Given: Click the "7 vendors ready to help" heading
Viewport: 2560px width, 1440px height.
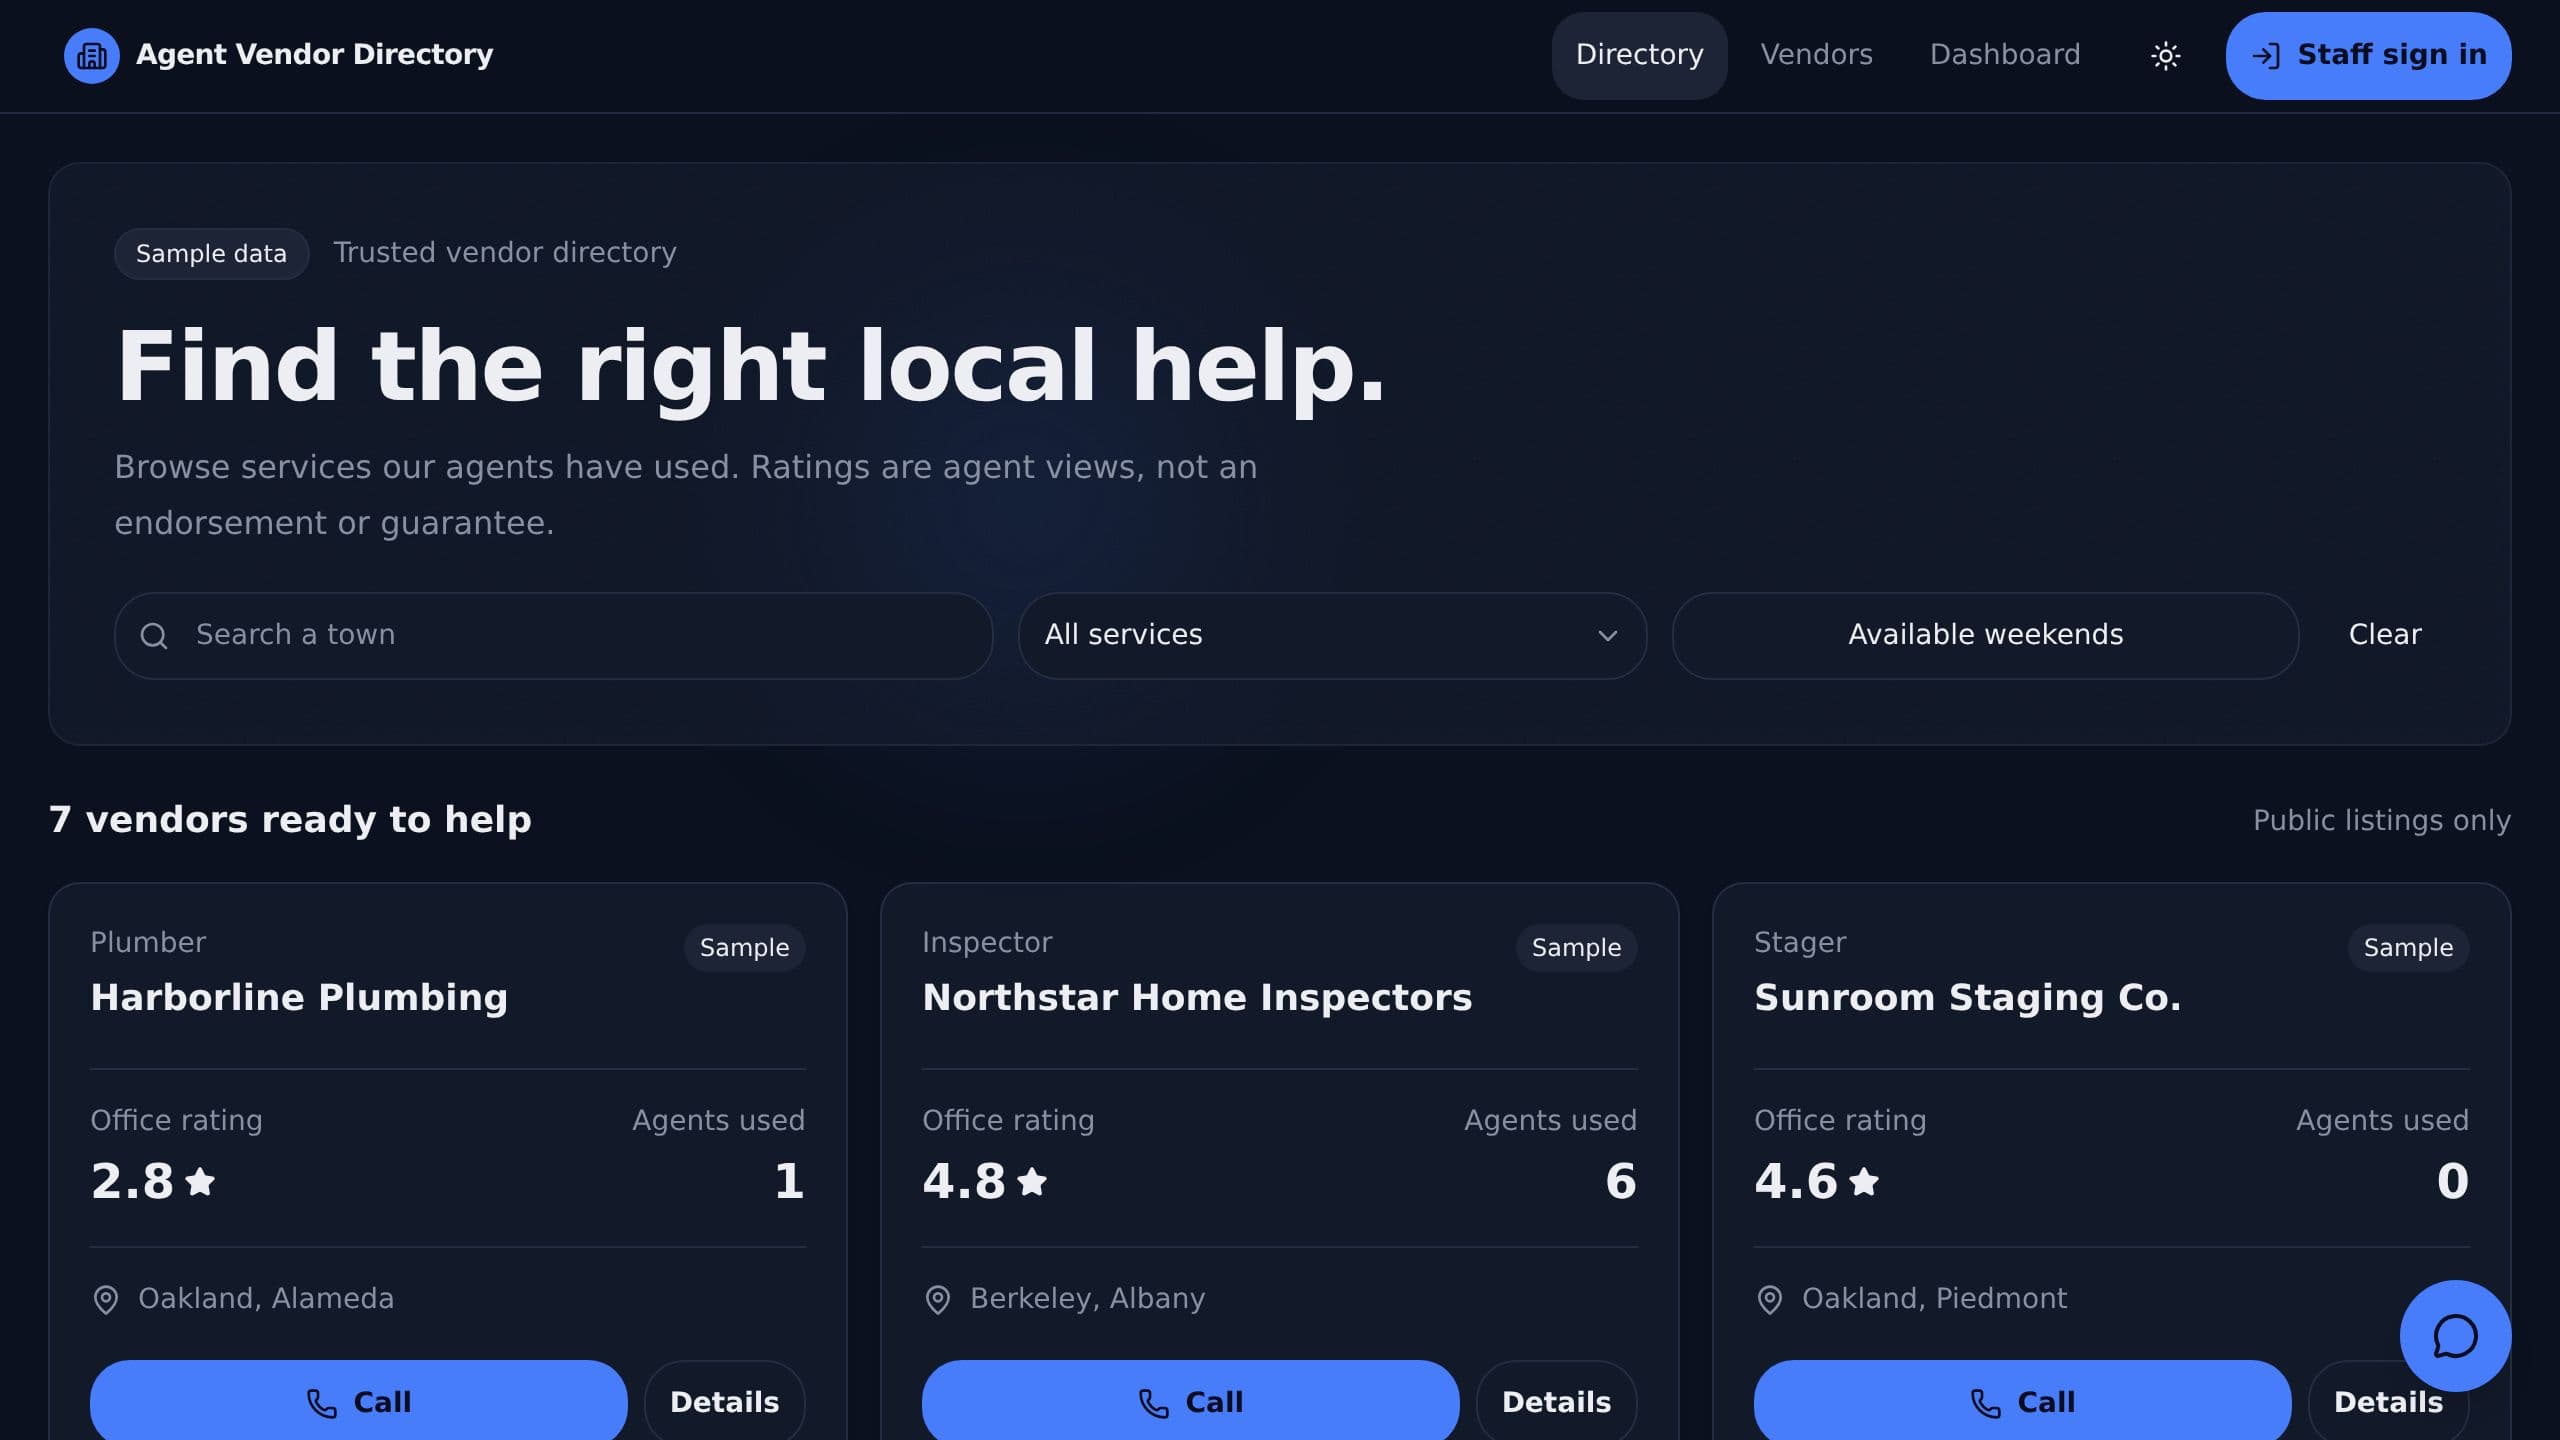Looking at the screenshot, I should point(290,820).
